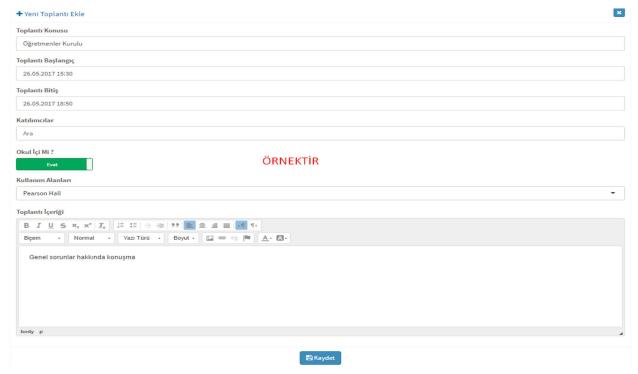This screenshot has height=374, width=638.
Task: Toggle the Okul İçi Mi switch
Action: pos(55,164)
